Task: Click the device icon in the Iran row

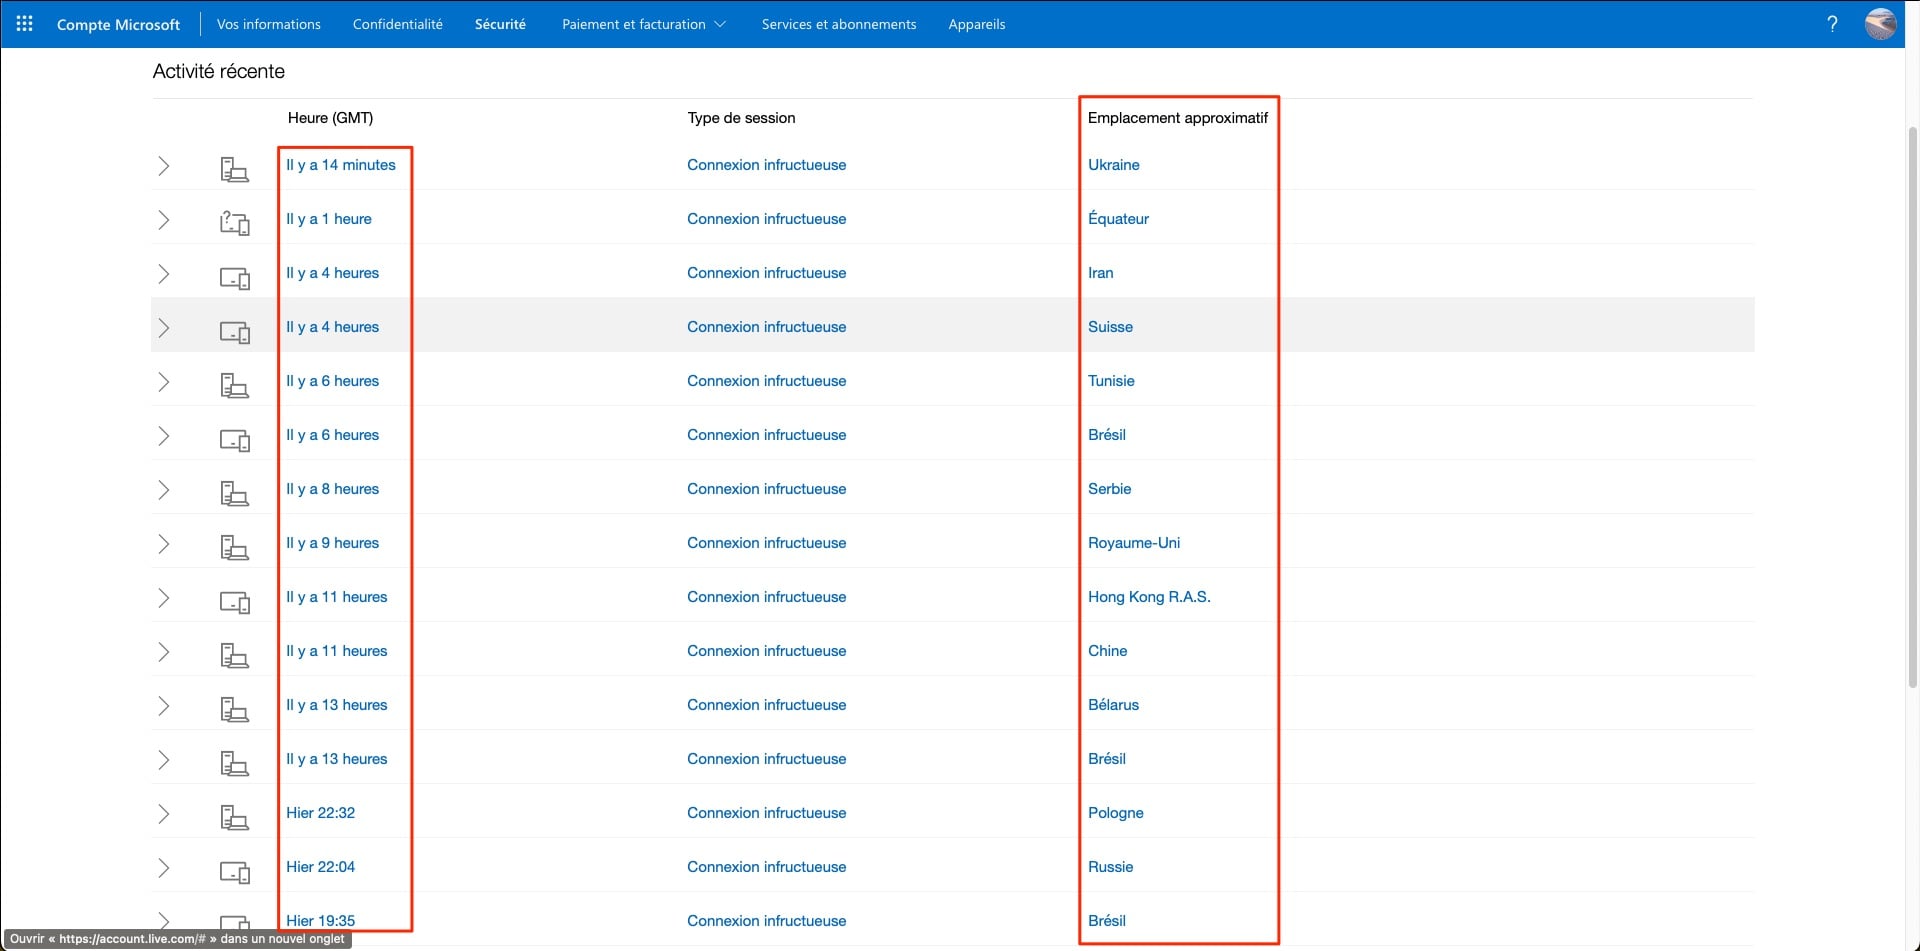Action: 234,277
